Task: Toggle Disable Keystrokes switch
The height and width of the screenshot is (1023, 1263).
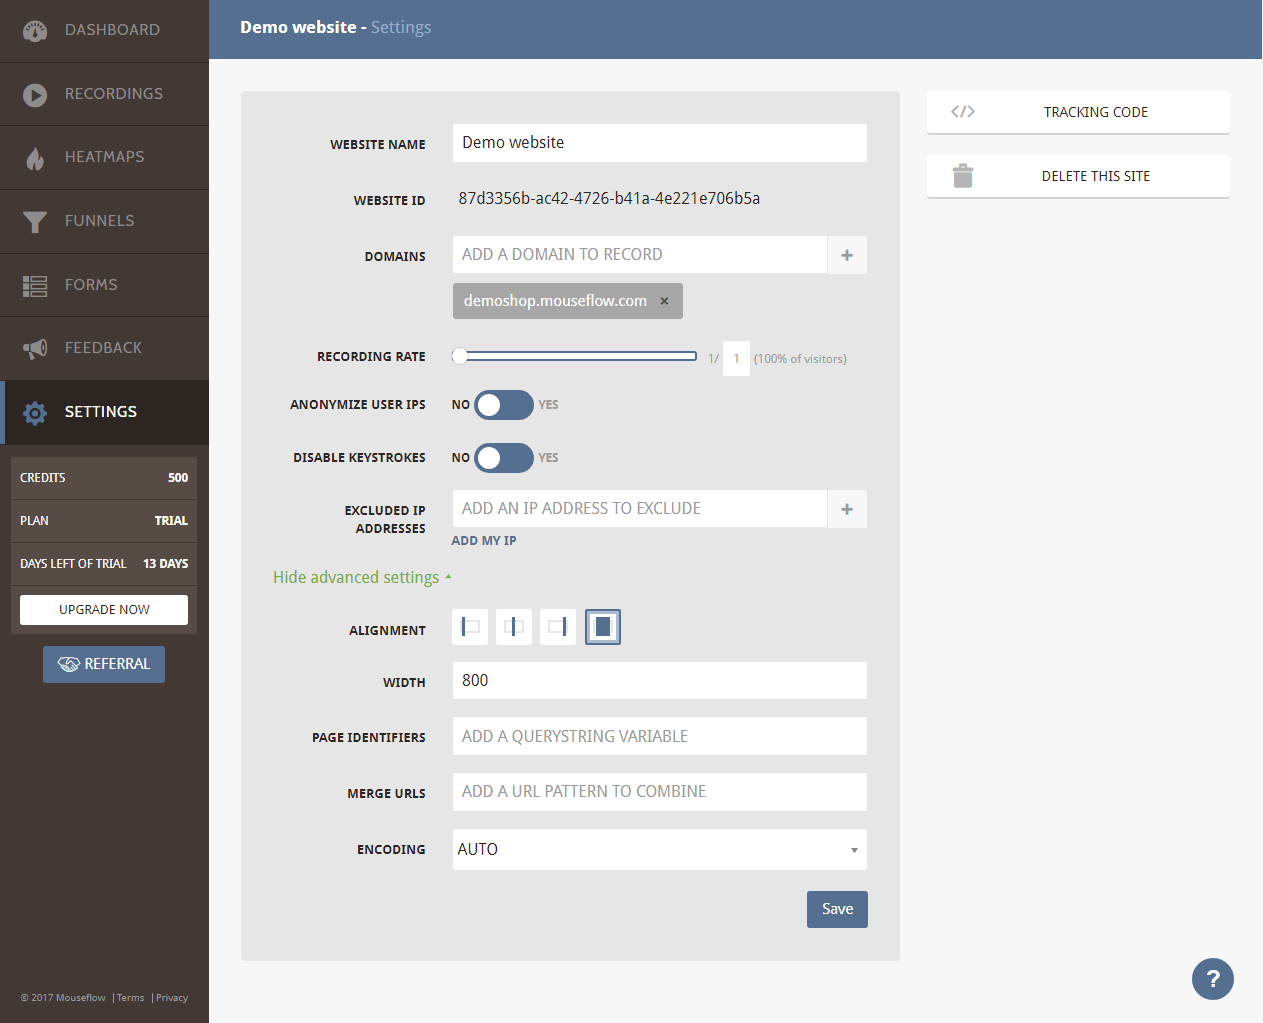Action: pos(503,458)
